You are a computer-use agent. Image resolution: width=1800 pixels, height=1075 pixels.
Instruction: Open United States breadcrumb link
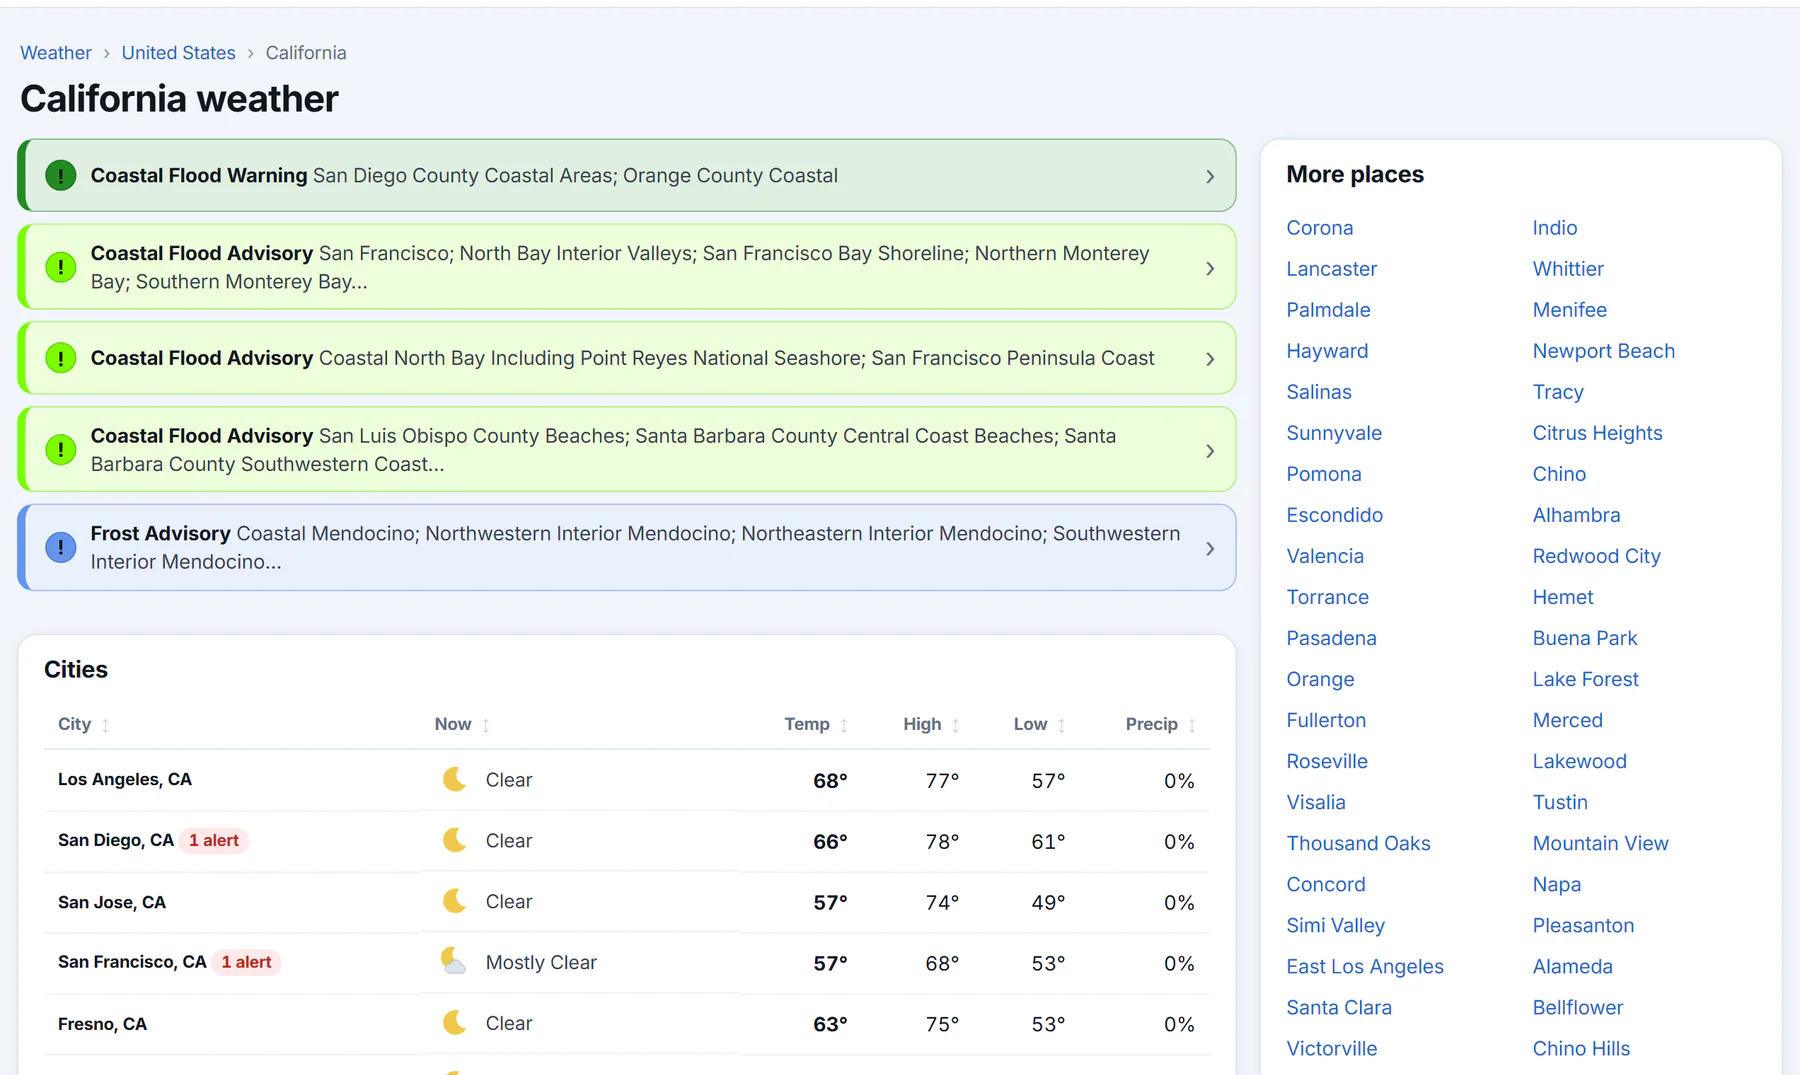[179, 53]
